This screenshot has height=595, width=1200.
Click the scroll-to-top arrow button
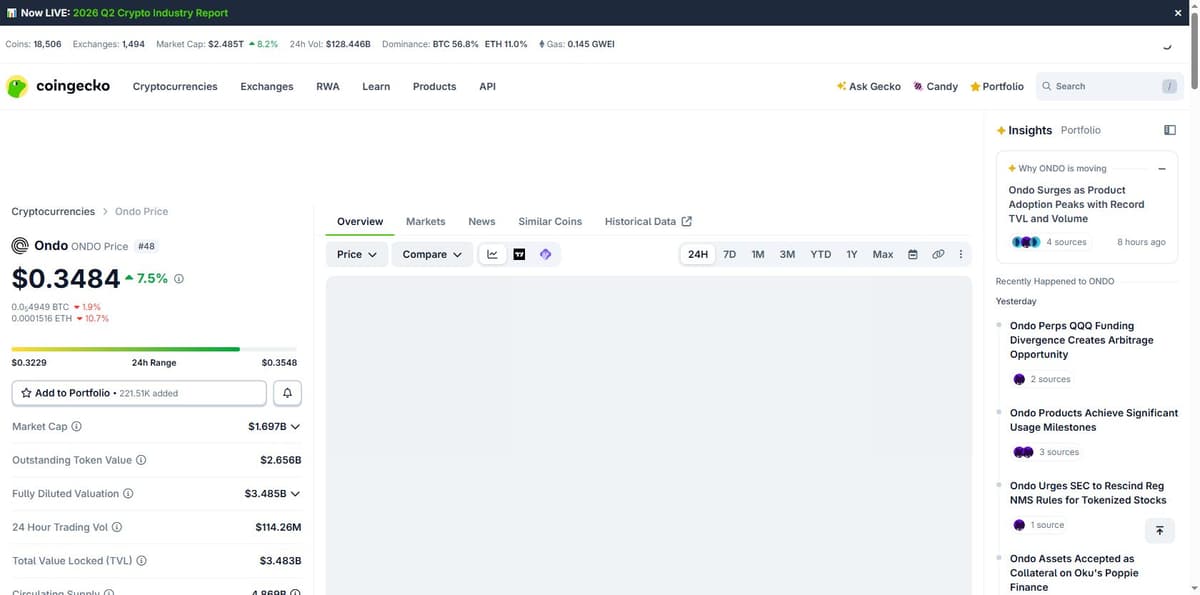(1159, 531)
